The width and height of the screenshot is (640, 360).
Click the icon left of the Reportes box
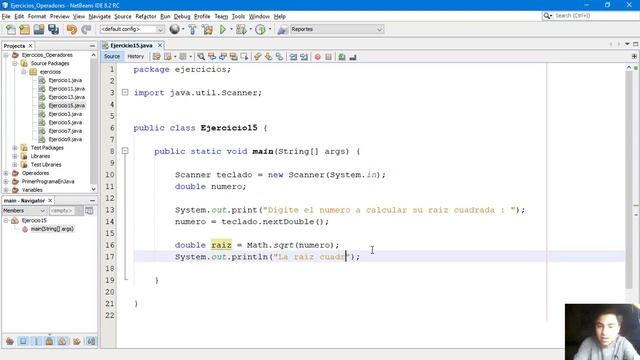click(x=282, y=29)
